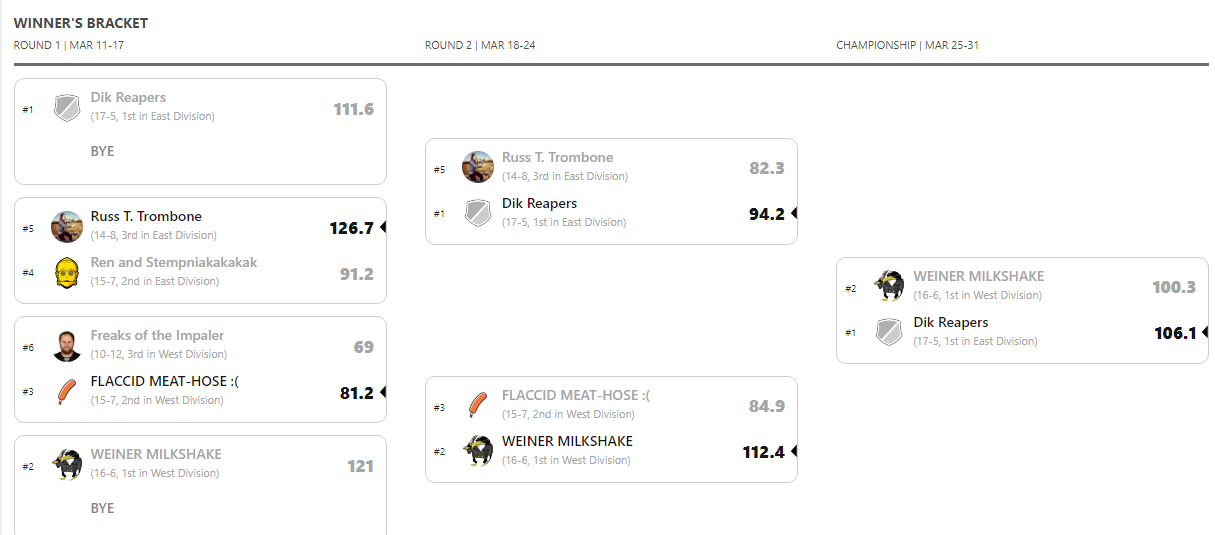This screenshot has height=535, width=1215.
Task: Click FLACCID MEAT-HOSE sausage icon in Round 1
Action: [67, 391]
